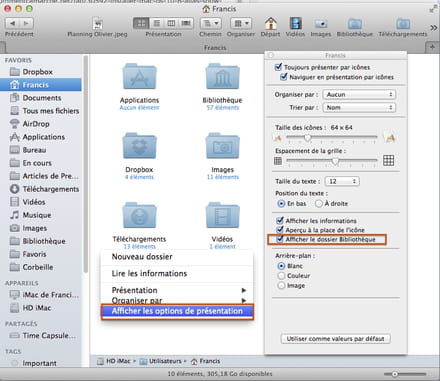Open Téléchargements from the toolbar
Viewport: 440px width, 381px height.
(403, 24)
